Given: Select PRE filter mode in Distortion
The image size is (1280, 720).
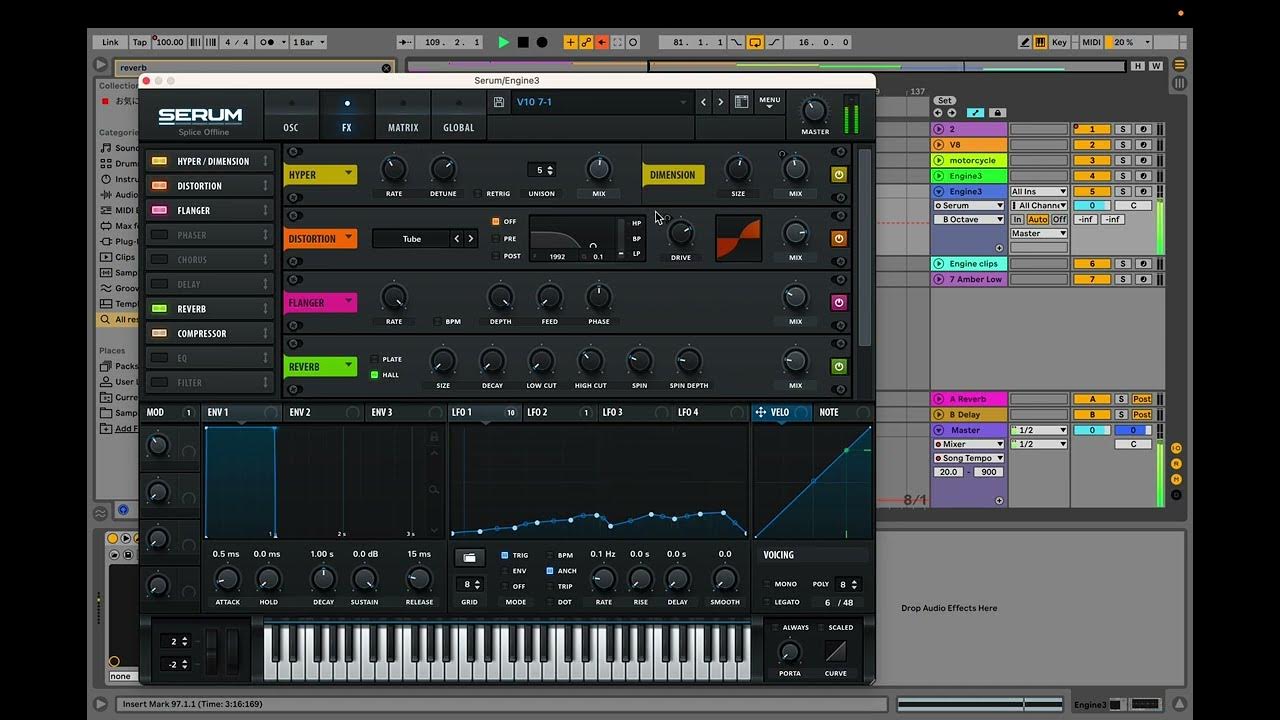Looking at the screenshot, I should pos(495,239).
